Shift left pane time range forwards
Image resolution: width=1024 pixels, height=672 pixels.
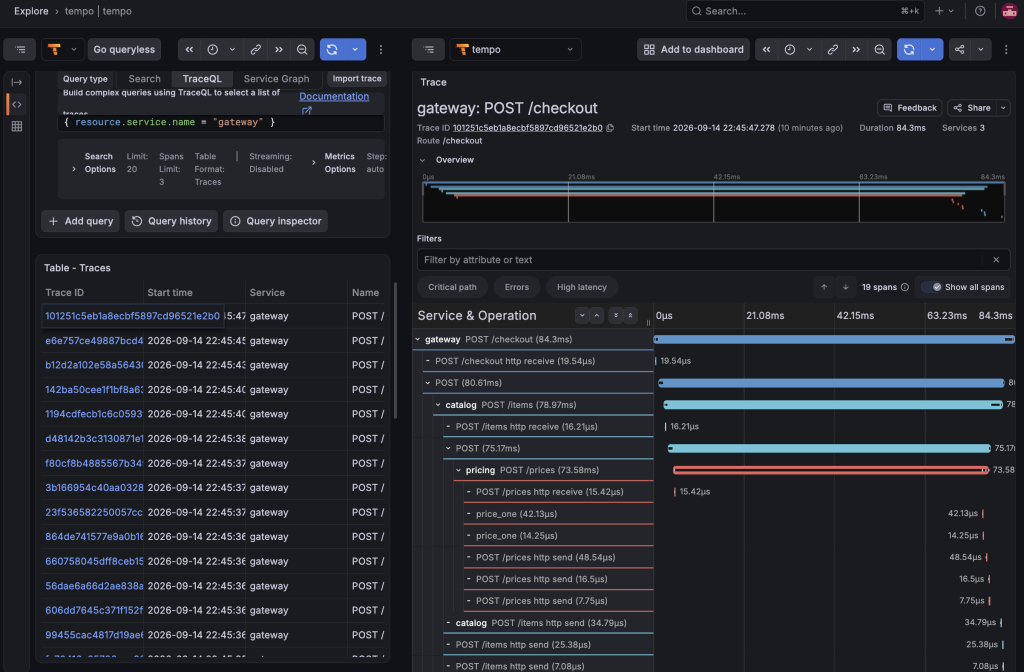[x=279, y=50]
